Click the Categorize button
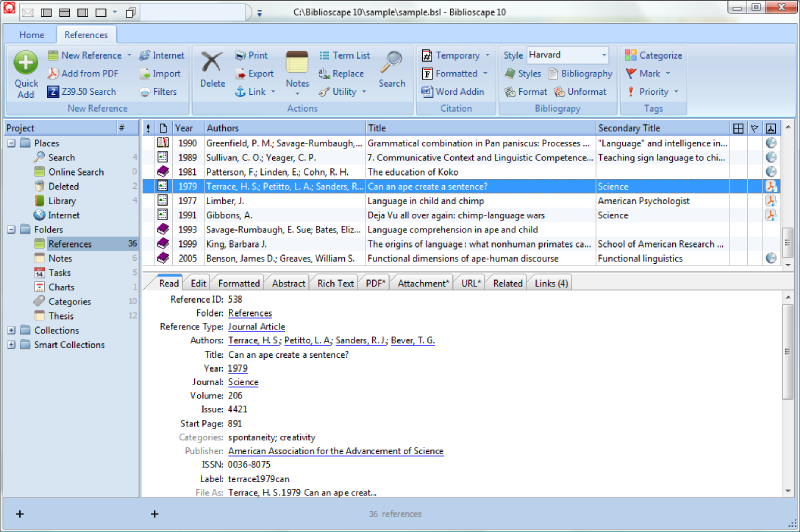The image size is (800, 532). [x=654, y=55]
